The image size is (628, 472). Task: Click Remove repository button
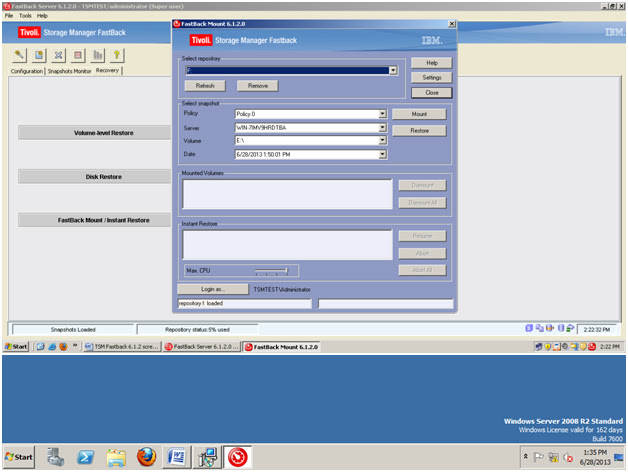tap(258, 86)
